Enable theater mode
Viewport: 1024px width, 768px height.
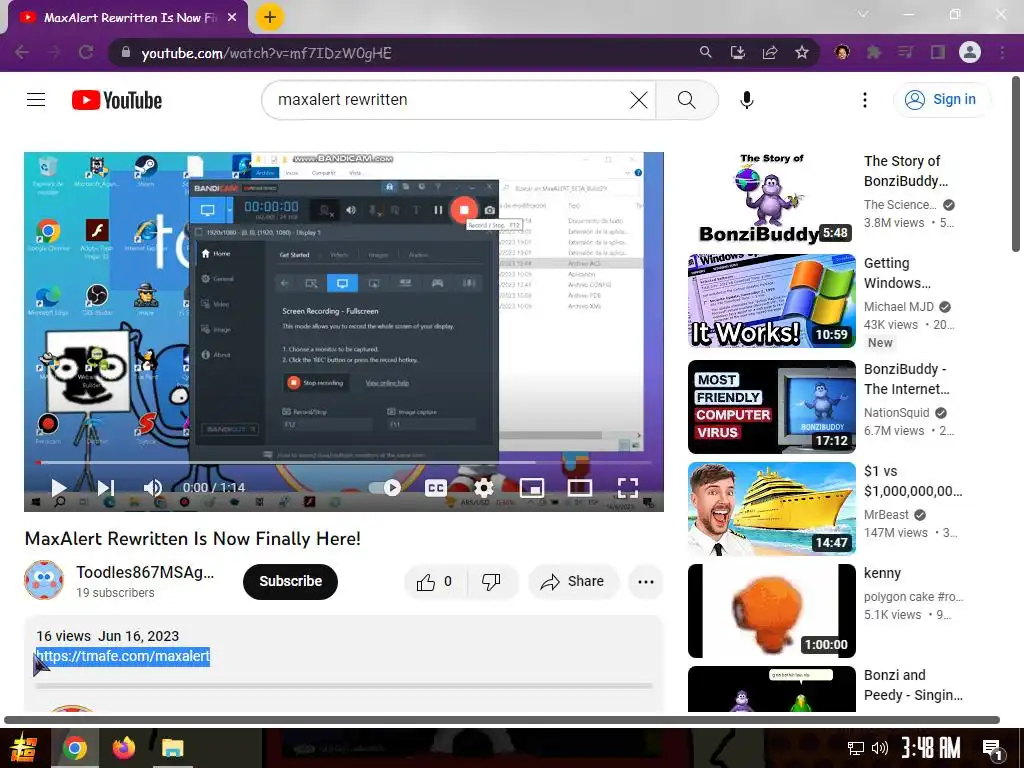pos(580,487)
